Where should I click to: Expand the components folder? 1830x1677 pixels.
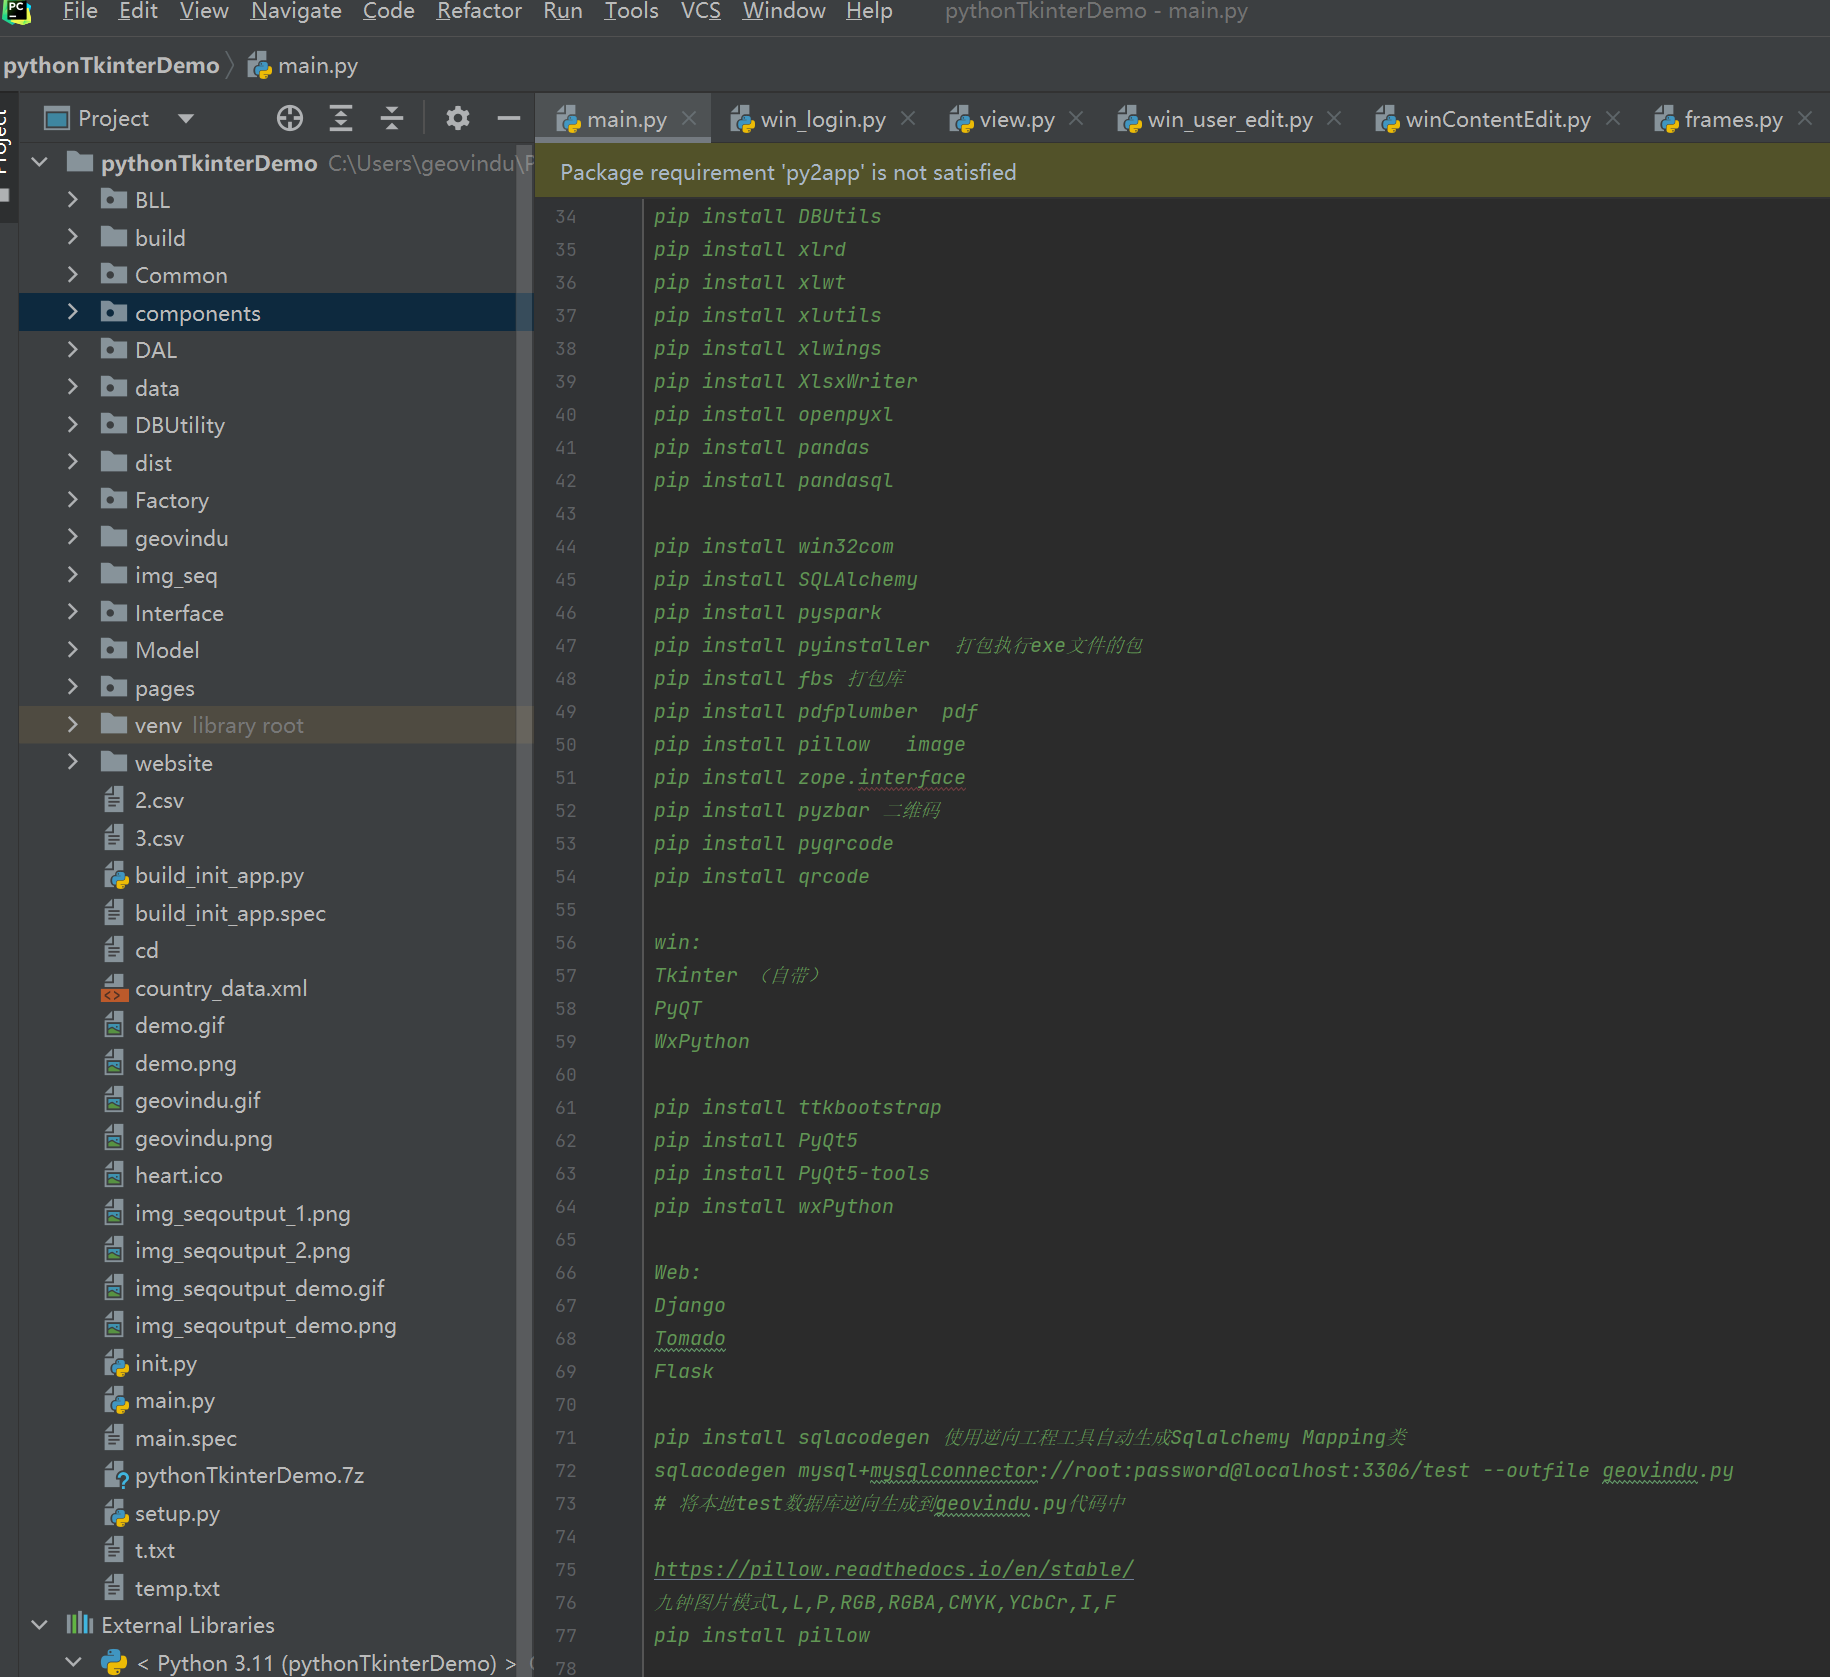coord(72,313)
